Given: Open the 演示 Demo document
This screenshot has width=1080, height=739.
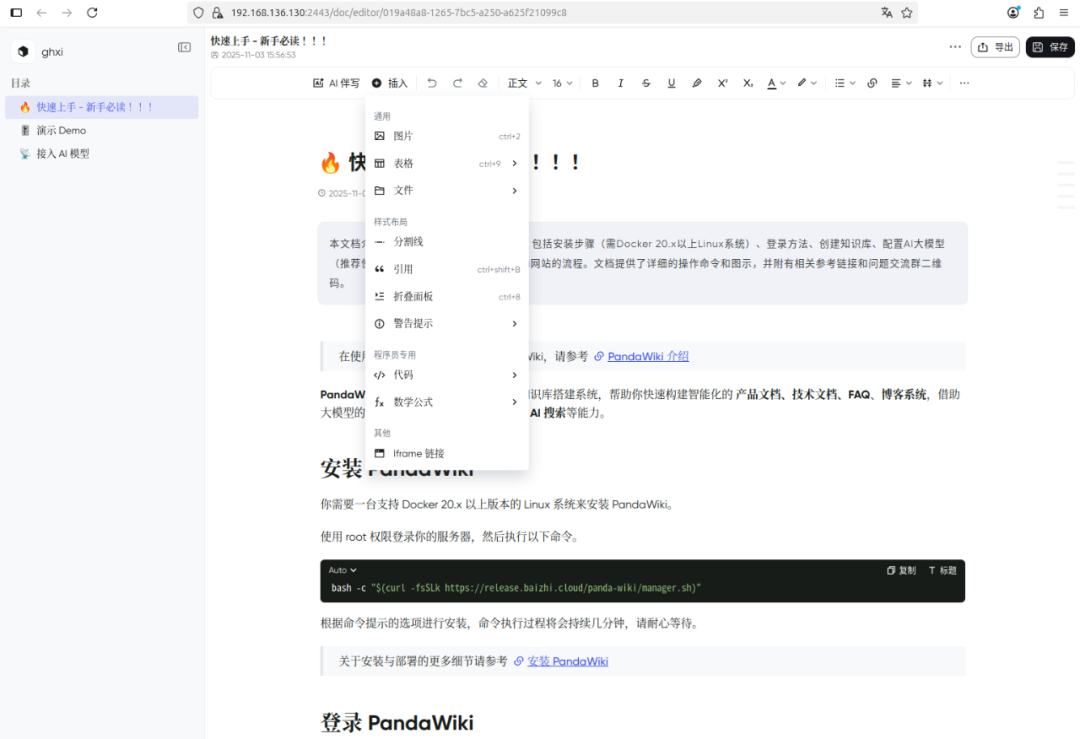Looking at the screenshot, I should tap(102, 130).
